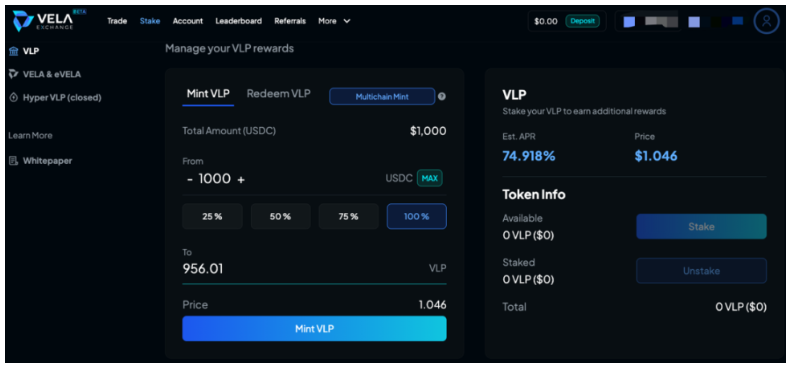Select the 100 % amount option
790x367 pixels.
tap(417, 216)
